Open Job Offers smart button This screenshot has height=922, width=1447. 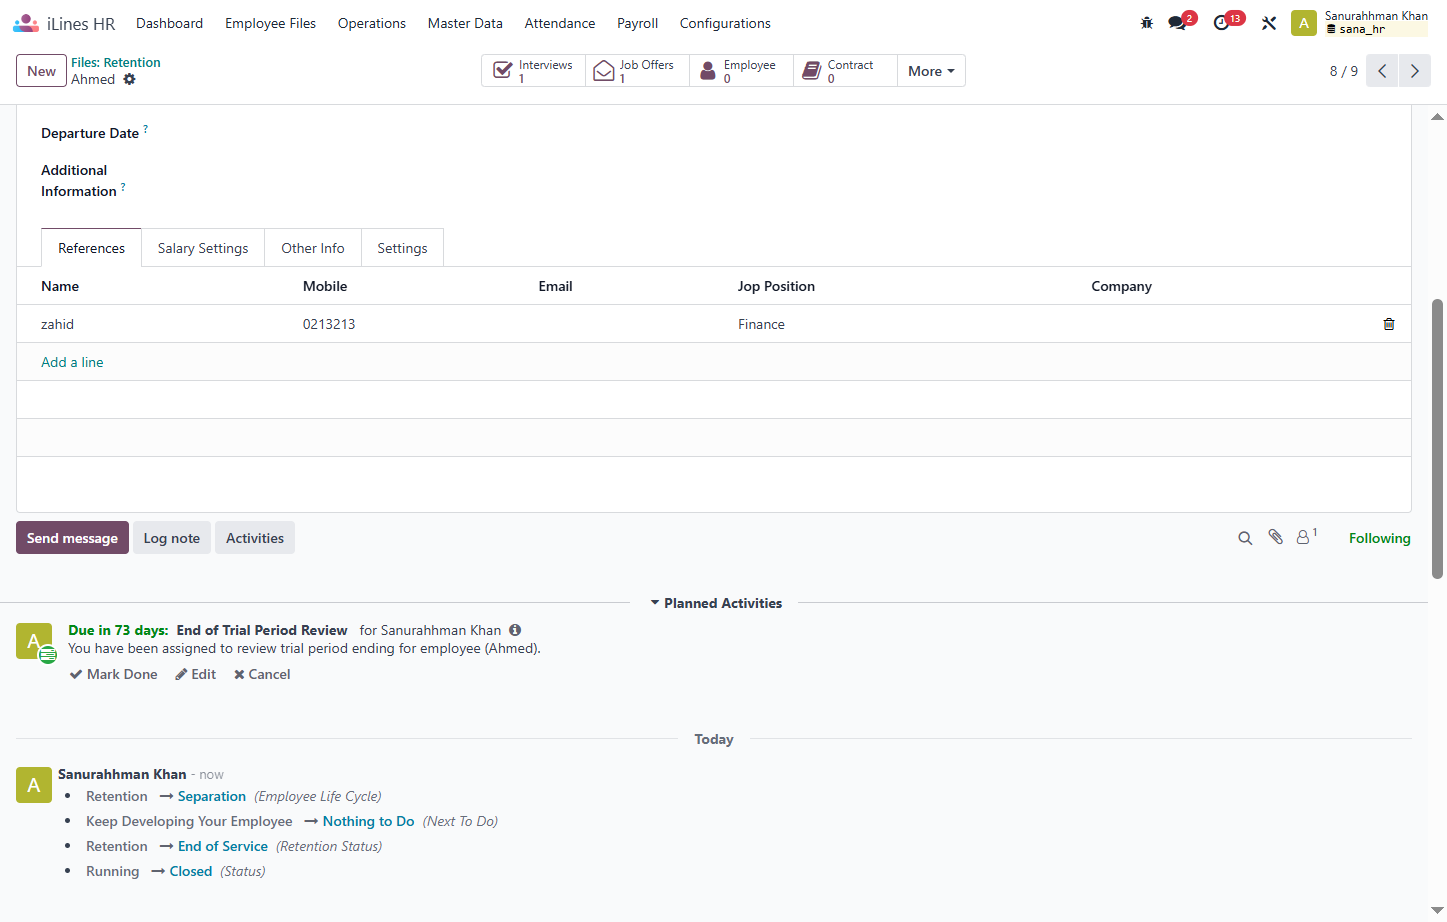coord(638,71)
